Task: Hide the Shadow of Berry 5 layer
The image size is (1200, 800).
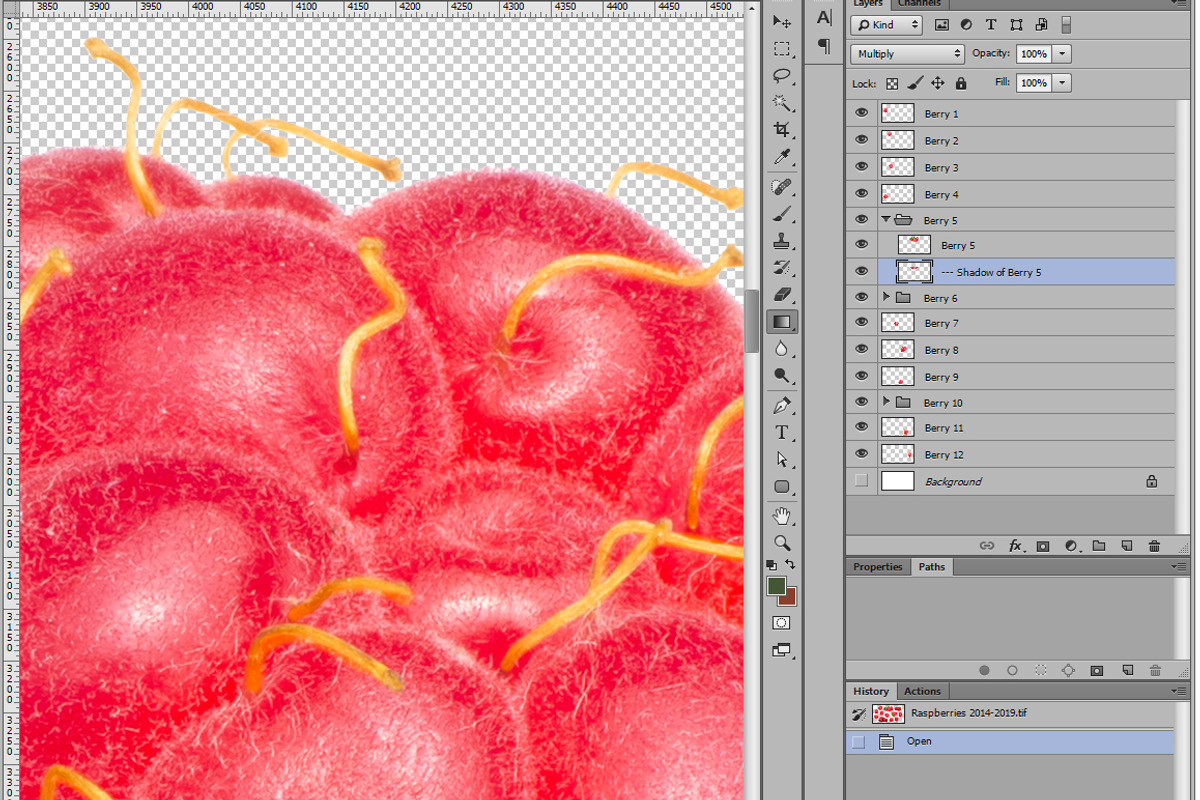Action: pos(862,271)
